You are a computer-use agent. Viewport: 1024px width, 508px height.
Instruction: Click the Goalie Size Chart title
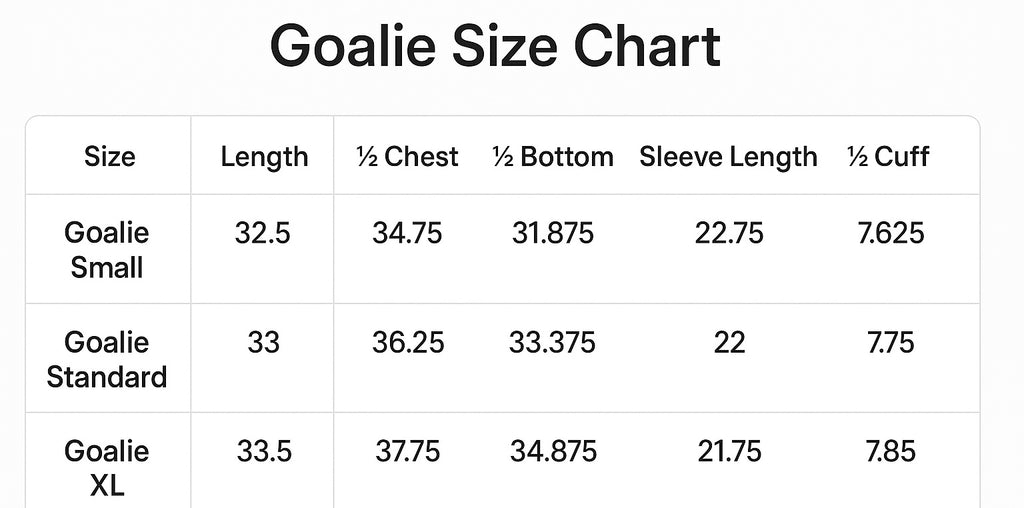point(495,46)
